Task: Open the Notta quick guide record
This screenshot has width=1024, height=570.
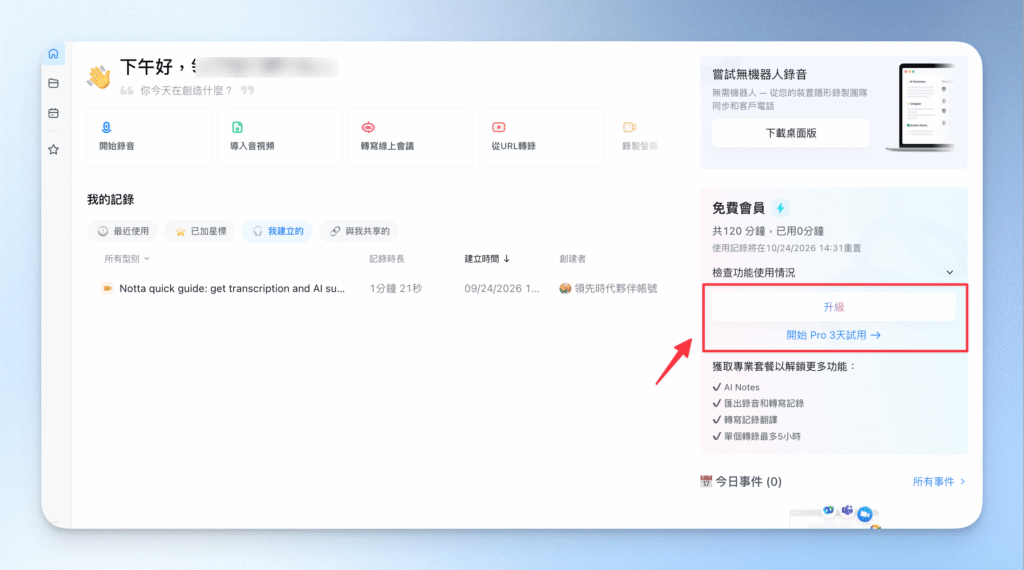Action: point(232,288)
